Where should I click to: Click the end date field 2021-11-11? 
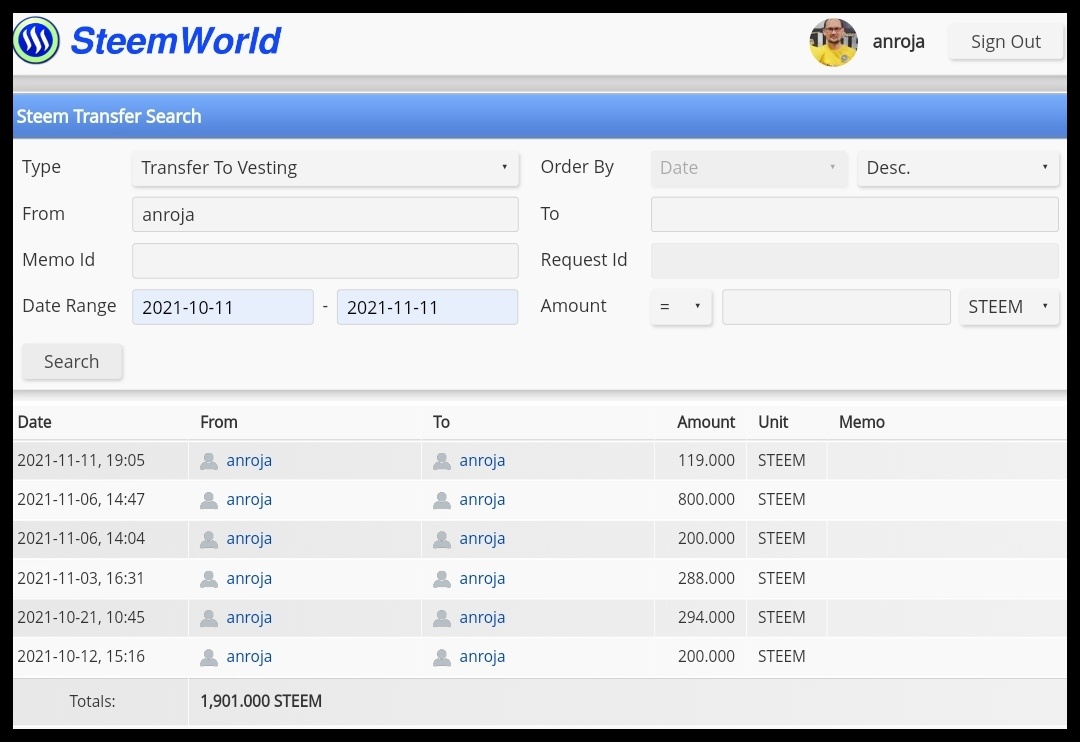(x=427, y=307)
